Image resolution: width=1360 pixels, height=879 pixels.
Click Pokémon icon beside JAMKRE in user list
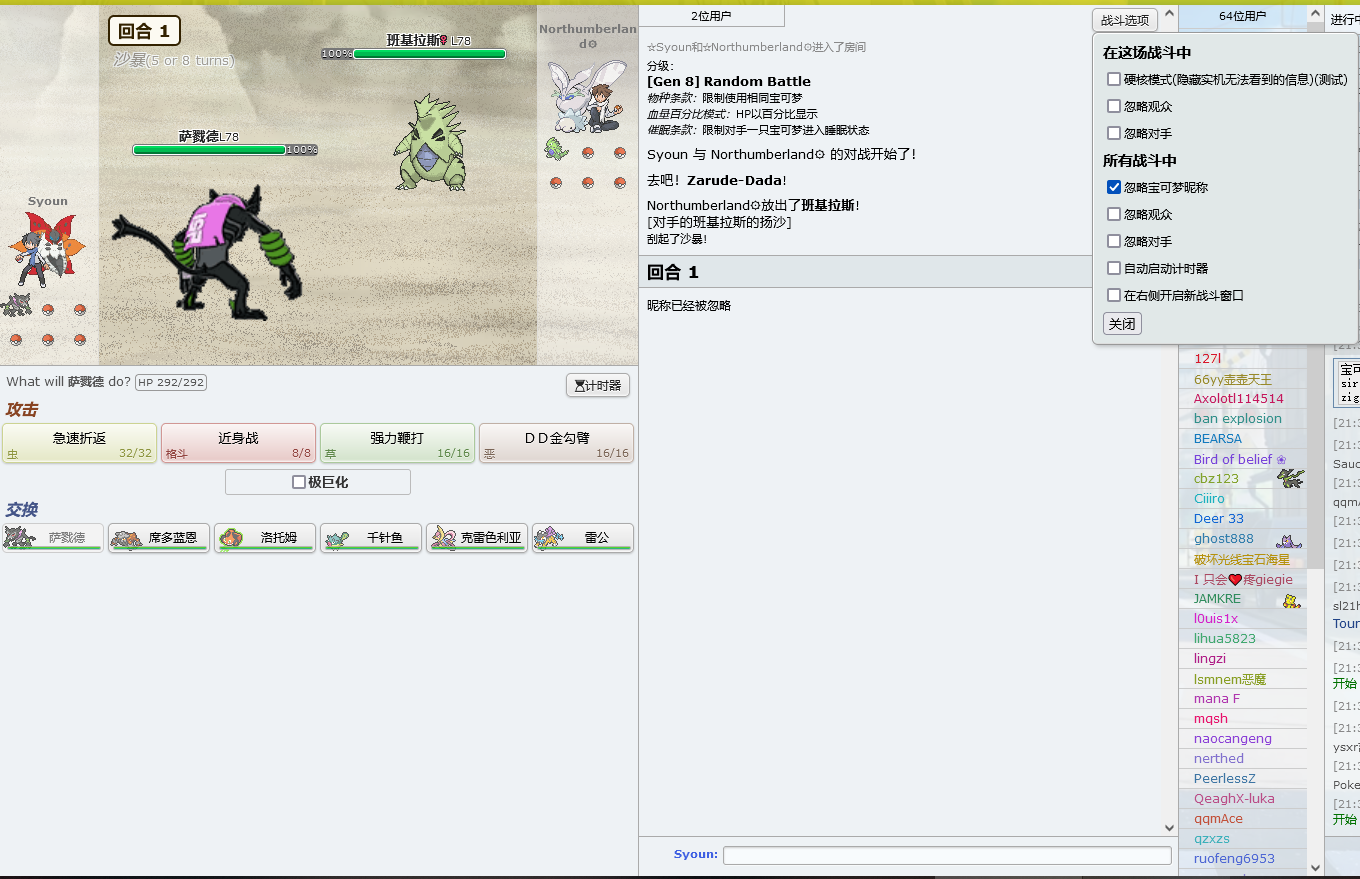point(1291,600)
